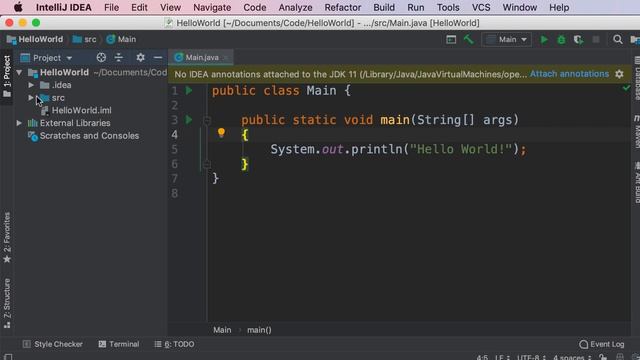Open the annotations banner gear settings
The height and width of the screenshot is (360, 640).
(619, 74)
